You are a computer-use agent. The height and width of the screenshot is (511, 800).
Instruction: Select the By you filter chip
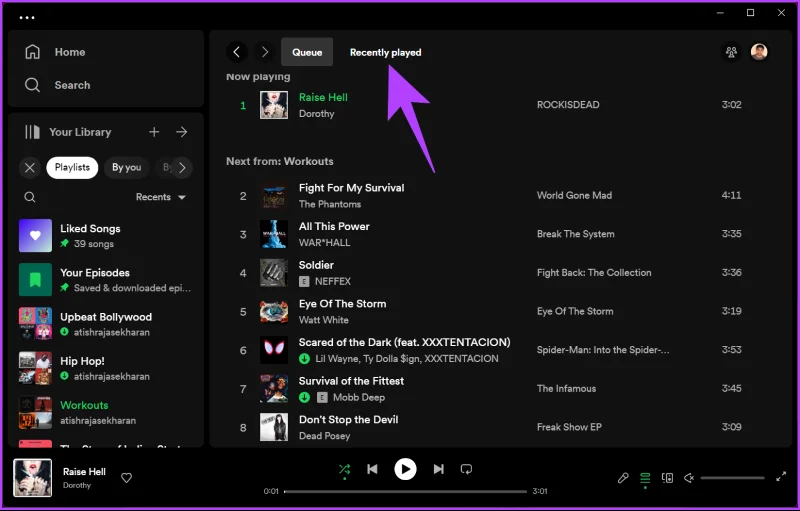(x=127, y=168)
